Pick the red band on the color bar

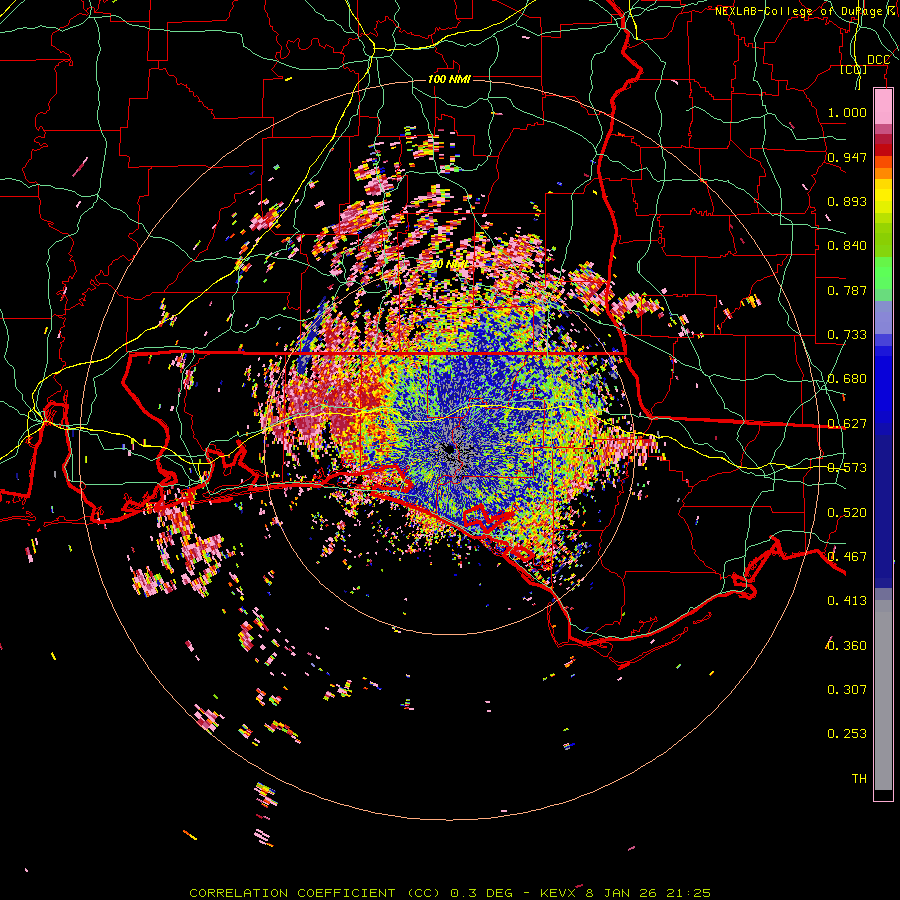[883, 150]
